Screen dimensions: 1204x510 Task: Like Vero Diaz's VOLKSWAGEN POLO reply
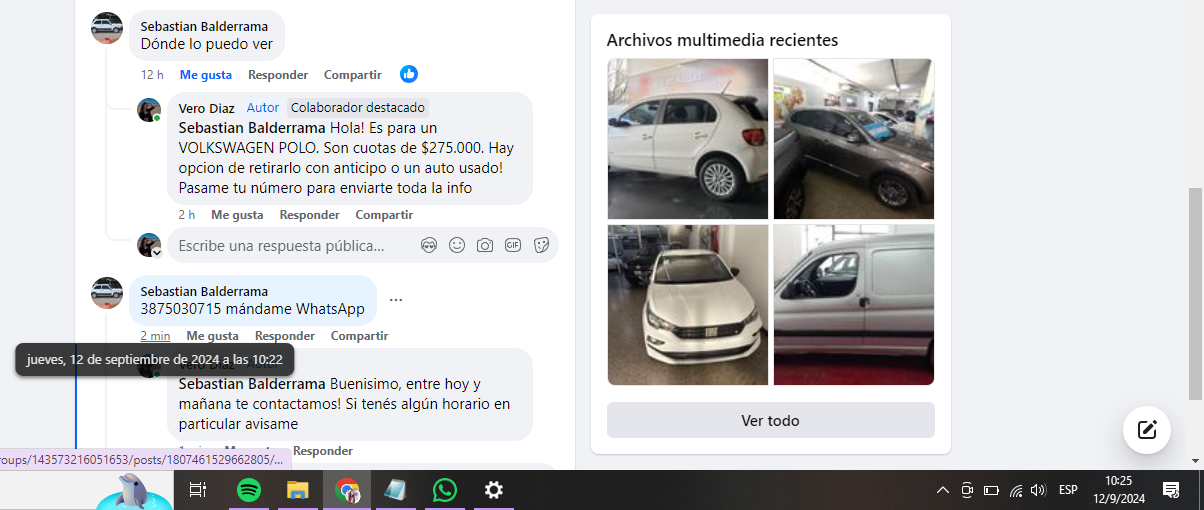point(237,215)
